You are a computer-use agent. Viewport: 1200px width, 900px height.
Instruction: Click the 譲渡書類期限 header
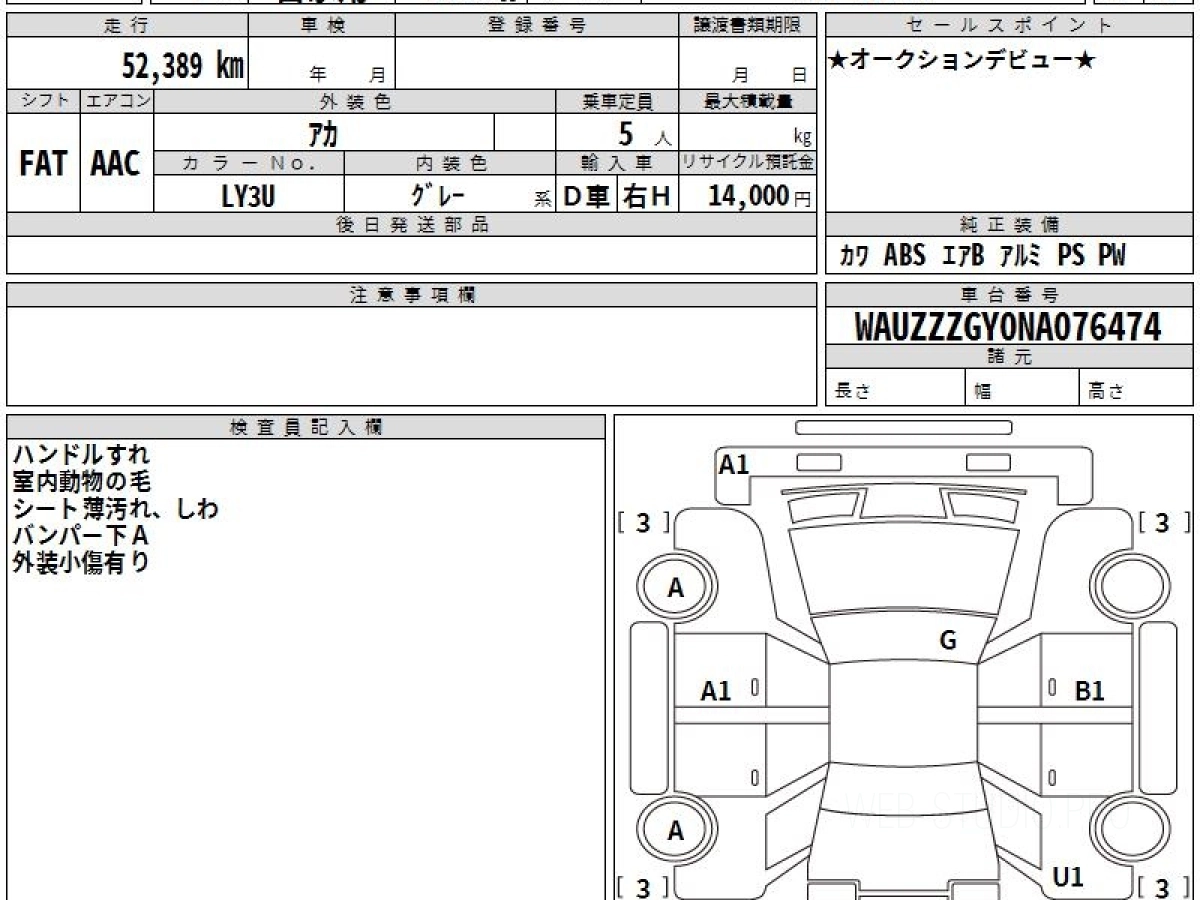tap(748, 26)
